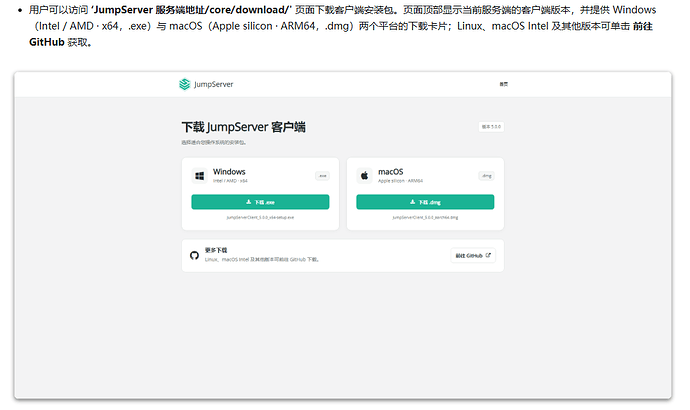Open the 前往 GitHub button

(x=473, y=256)
